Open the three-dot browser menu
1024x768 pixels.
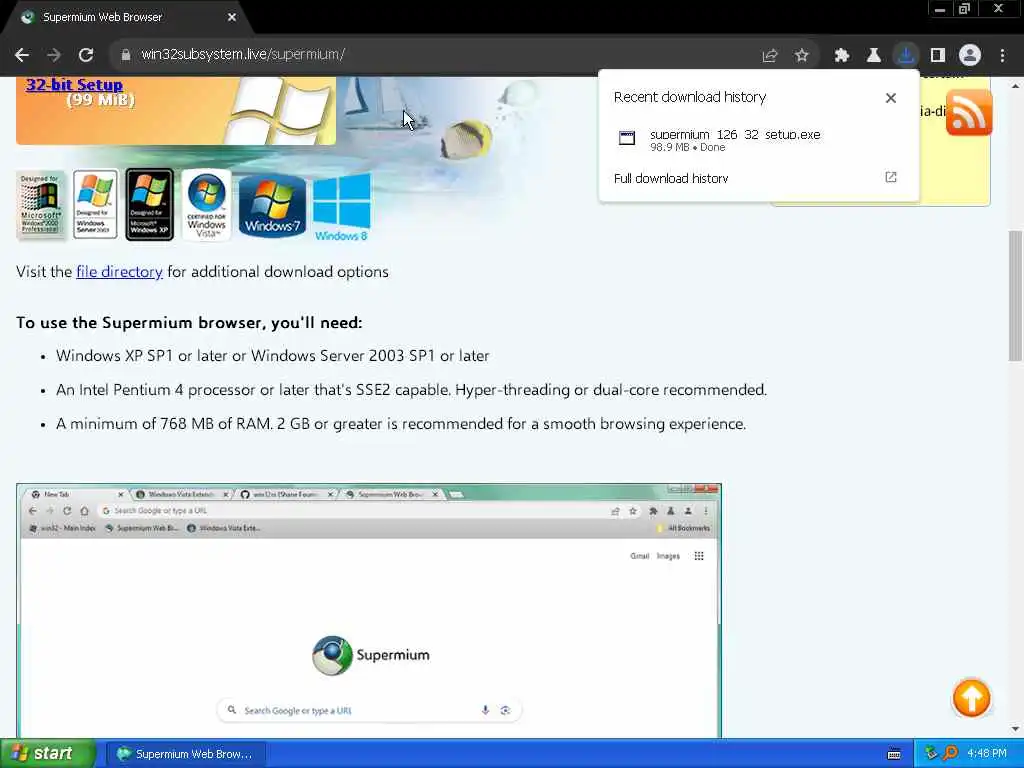[x=1002, y=56]
